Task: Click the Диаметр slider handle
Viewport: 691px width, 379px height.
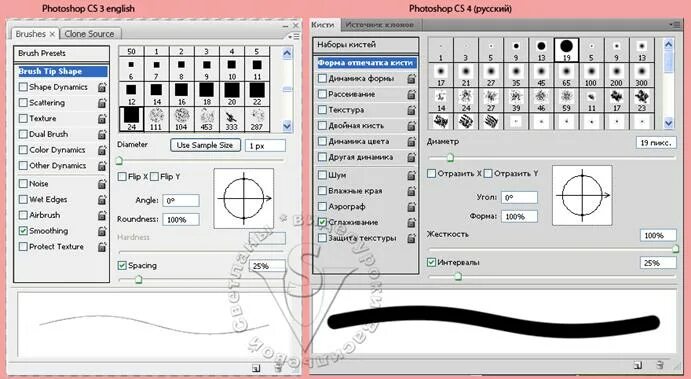Action: [450, 157]
